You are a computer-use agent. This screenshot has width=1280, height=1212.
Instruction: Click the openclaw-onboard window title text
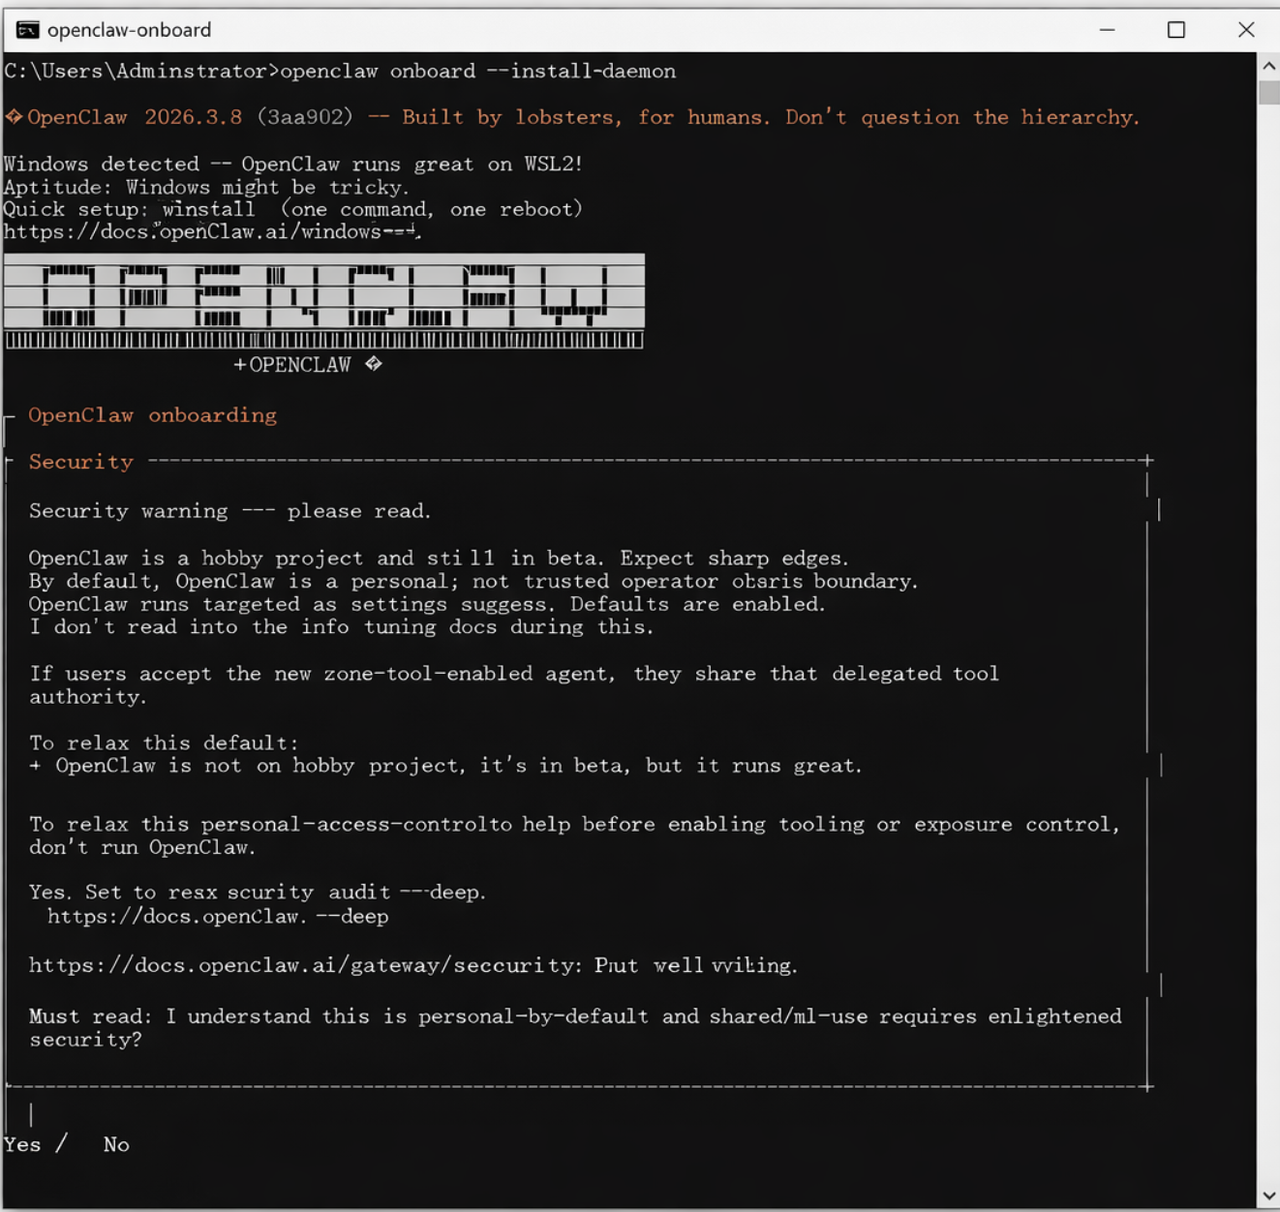click(129, 30)
